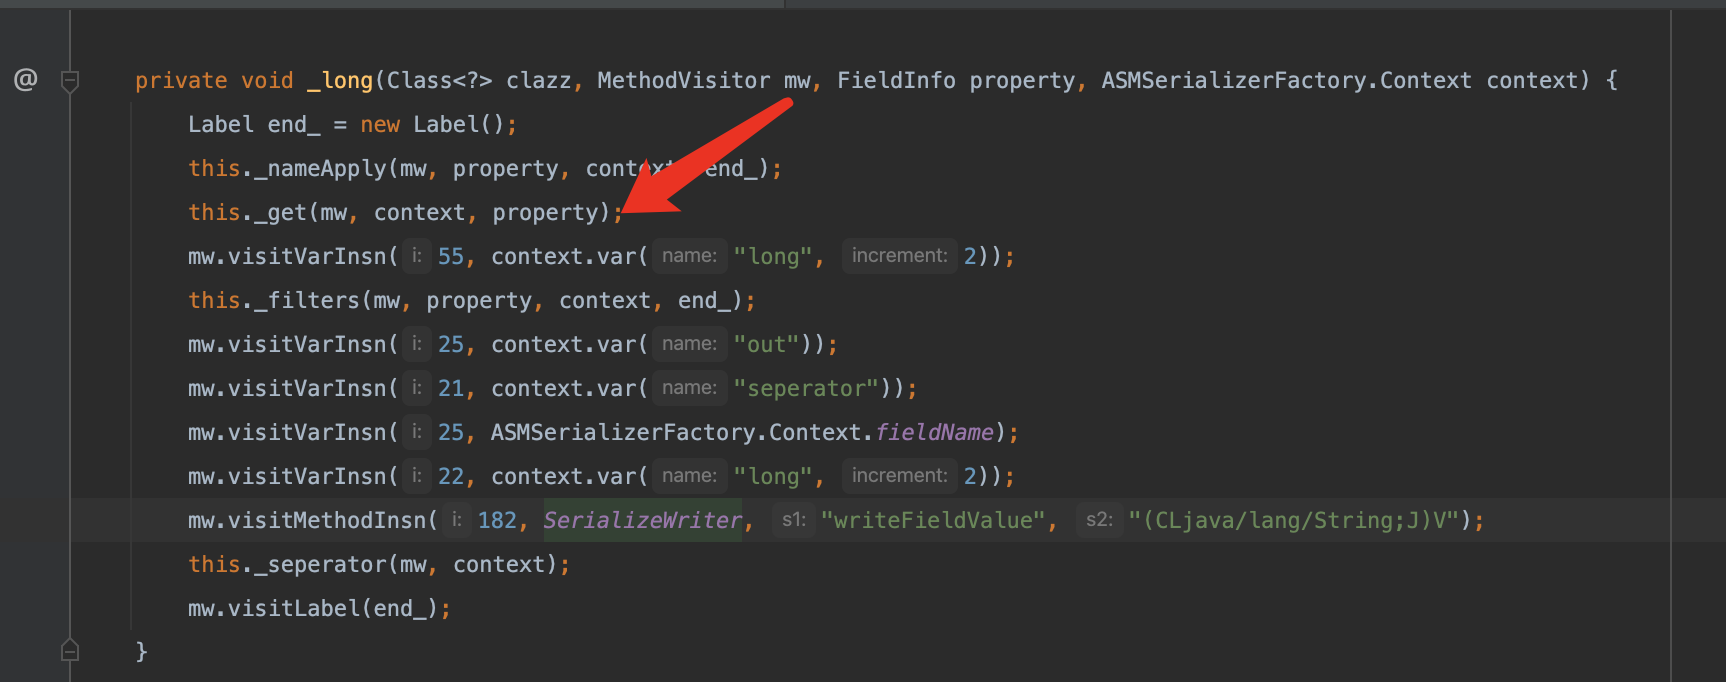
Task: Click the number 182 opcode argument
Action: click(497, 520)
